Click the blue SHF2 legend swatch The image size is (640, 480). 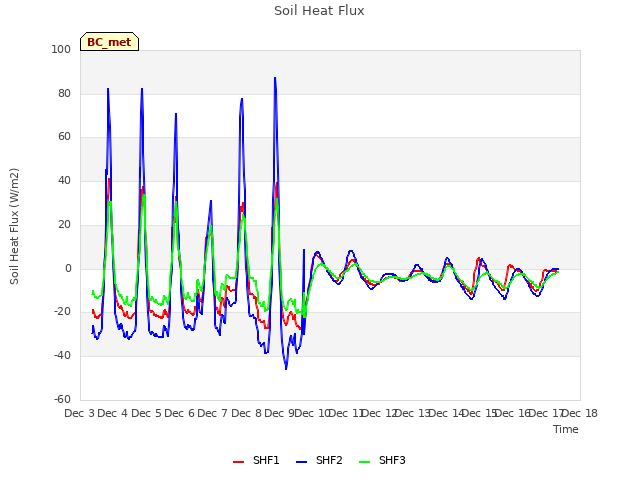301,462
